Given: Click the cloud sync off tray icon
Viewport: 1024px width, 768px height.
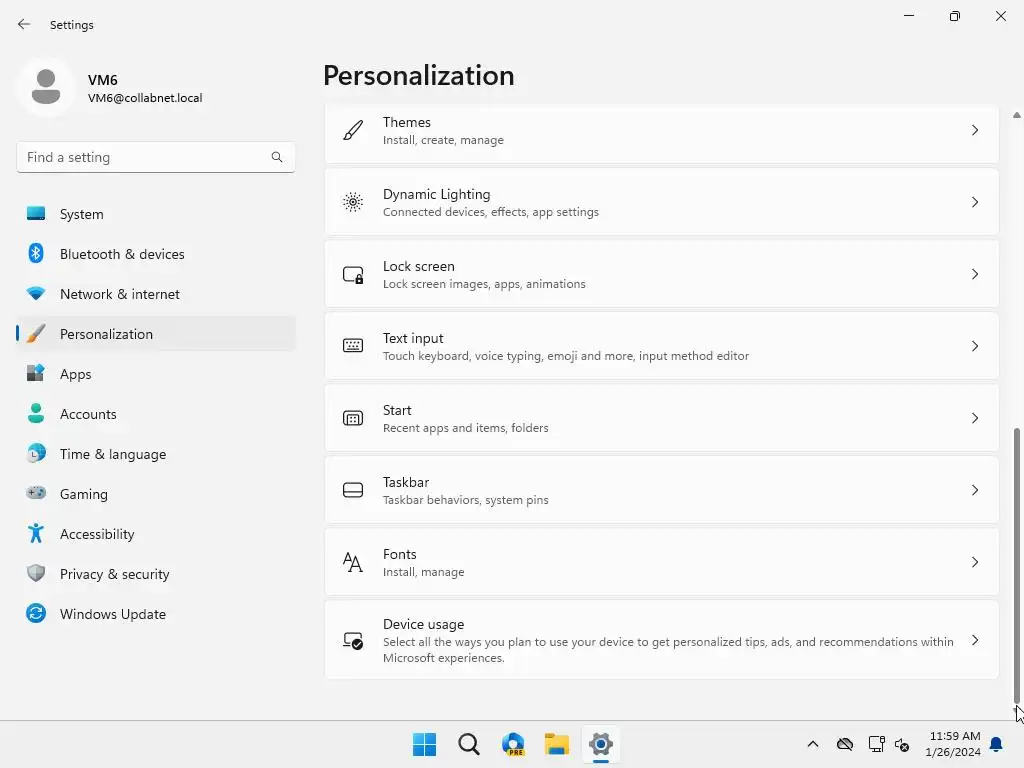Looking at the screenshot, I should 844,744.
